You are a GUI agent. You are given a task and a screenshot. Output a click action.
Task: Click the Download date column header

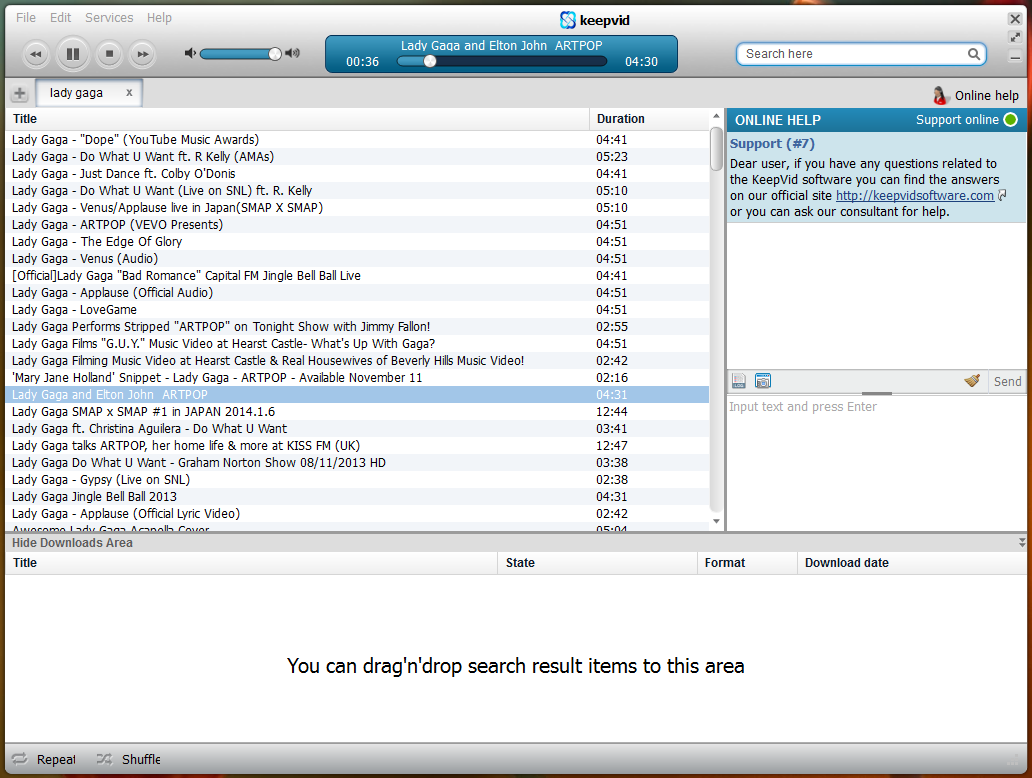click(912, 563)
